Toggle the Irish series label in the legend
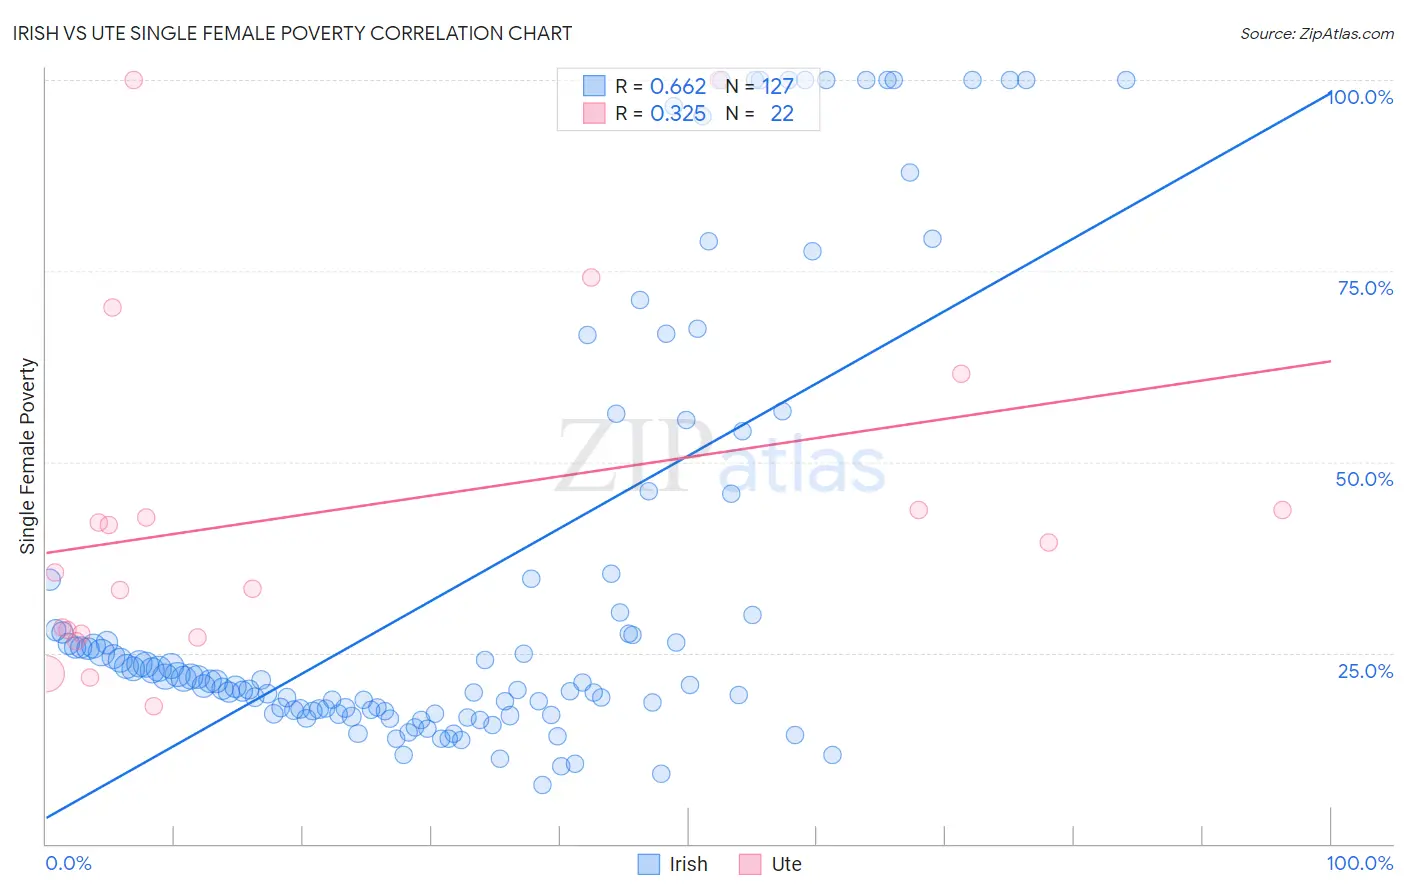This screenshot has height=892, width=1406. tap(688, 864)
